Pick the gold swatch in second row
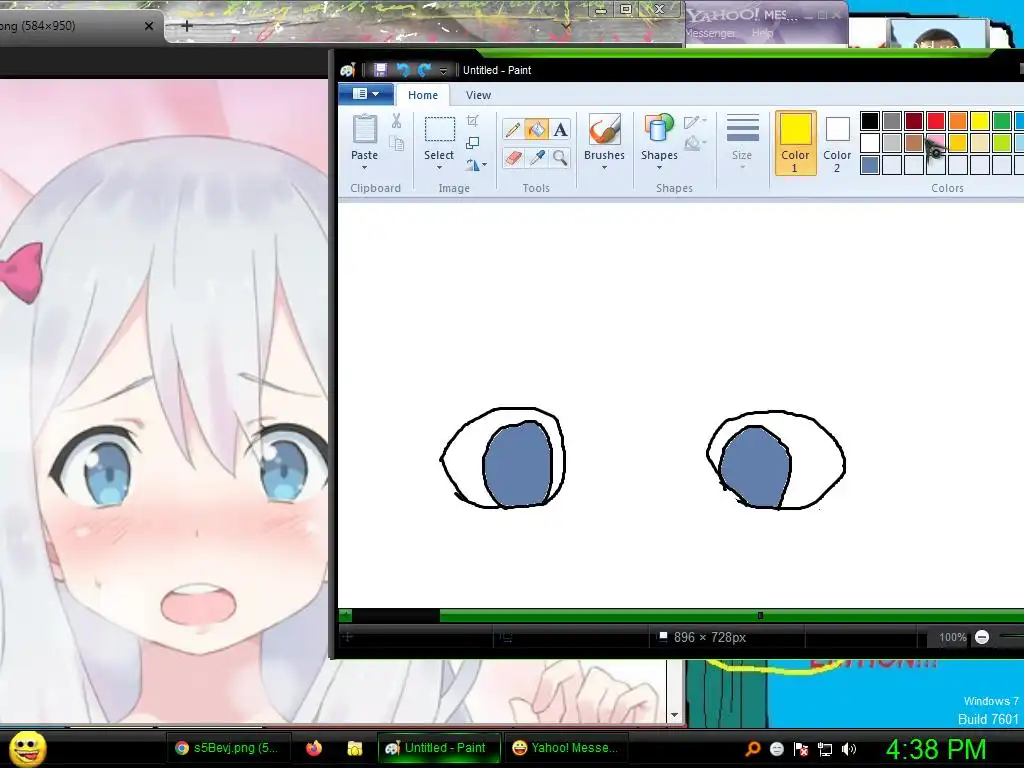1024x768 pixels. (957, 143)
